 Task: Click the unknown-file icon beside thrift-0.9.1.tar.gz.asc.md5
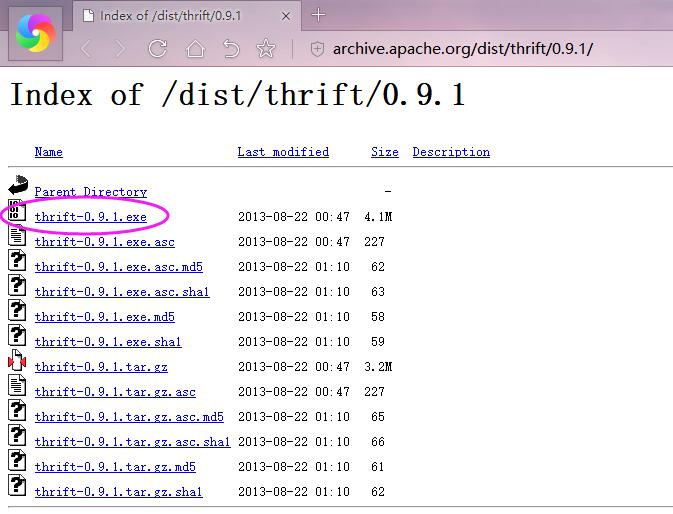click(x=17, y=411)
